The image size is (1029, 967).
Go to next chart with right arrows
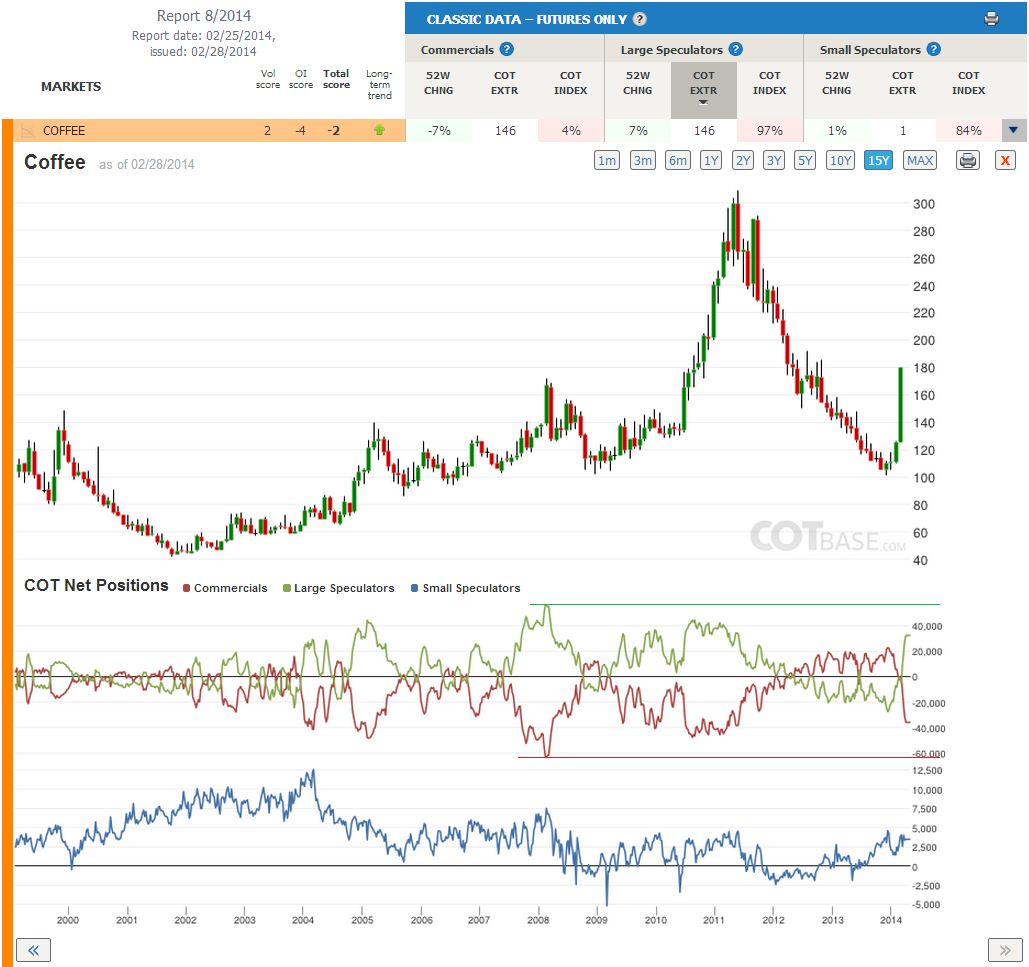(x=1005, y=950)
